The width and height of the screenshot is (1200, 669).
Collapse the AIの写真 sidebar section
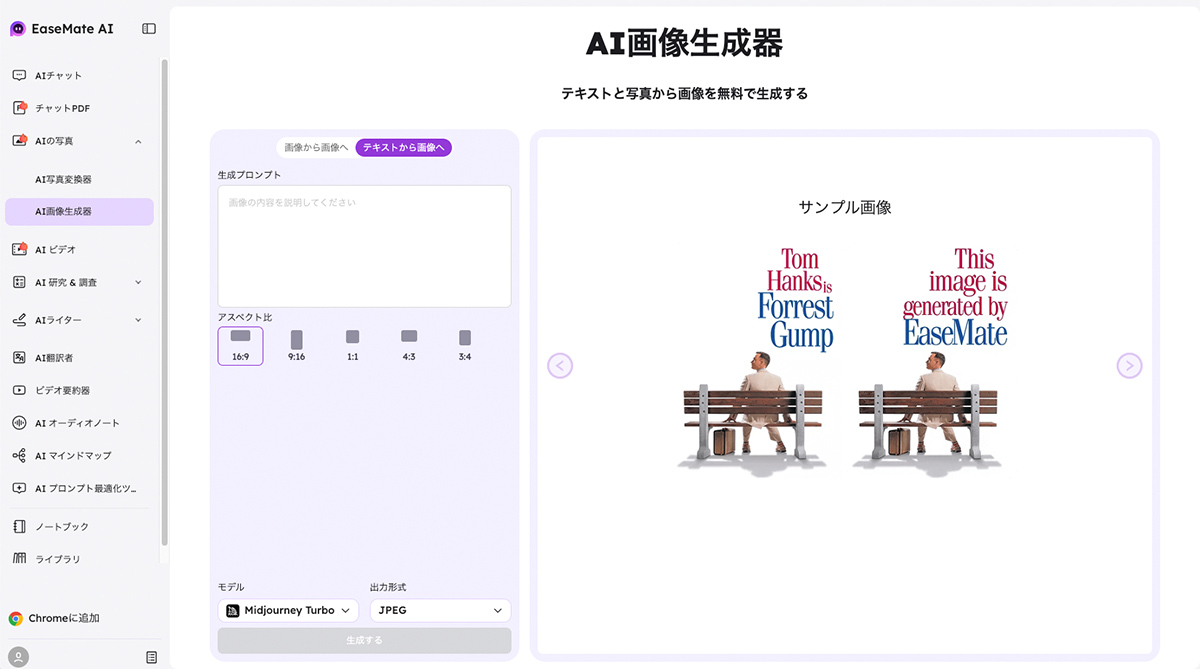point(138,141)
